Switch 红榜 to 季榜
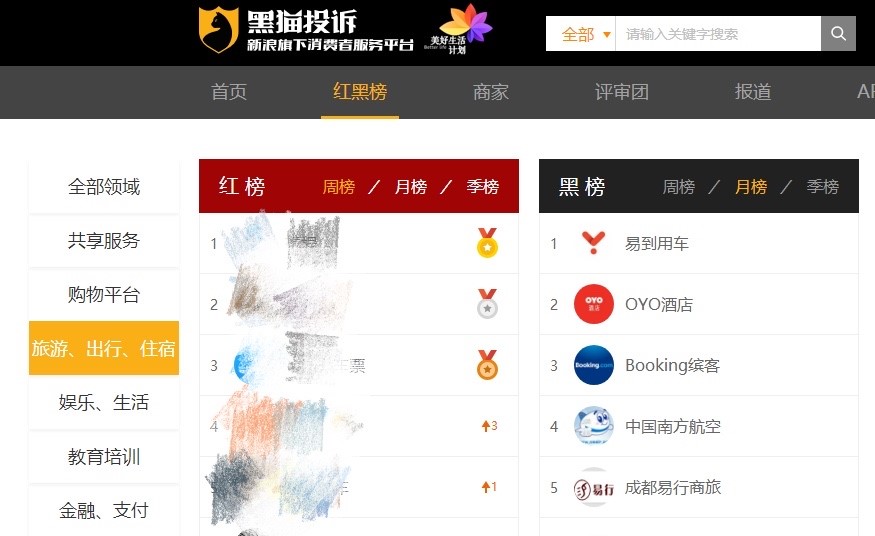875x536 pixels. pyautogui.click(x=483, y=186)
